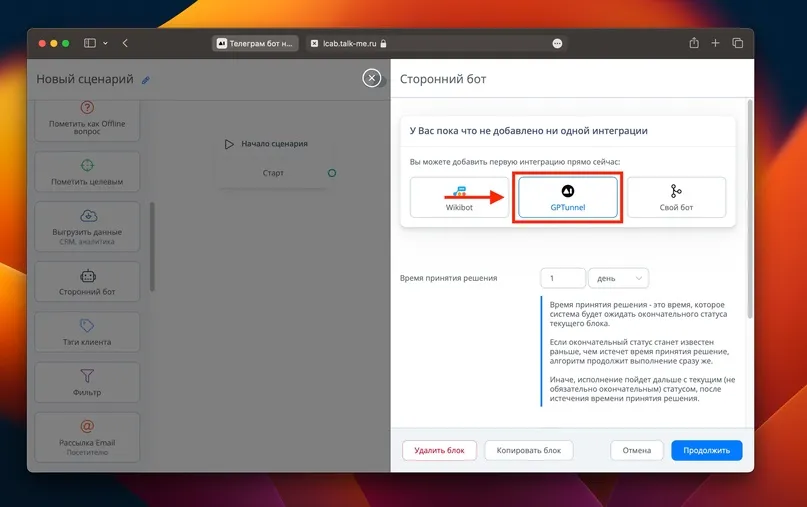Close the Сторонний бот side panel

pos(372,78)
